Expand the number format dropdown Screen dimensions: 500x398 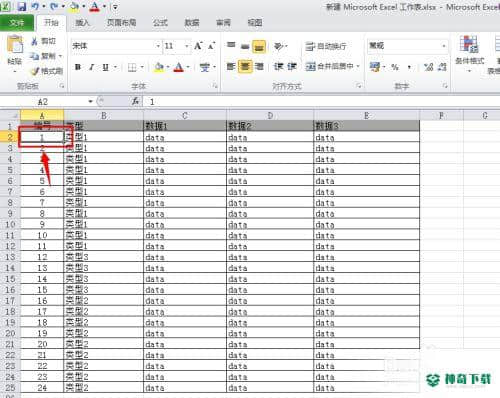pos(444,46)
